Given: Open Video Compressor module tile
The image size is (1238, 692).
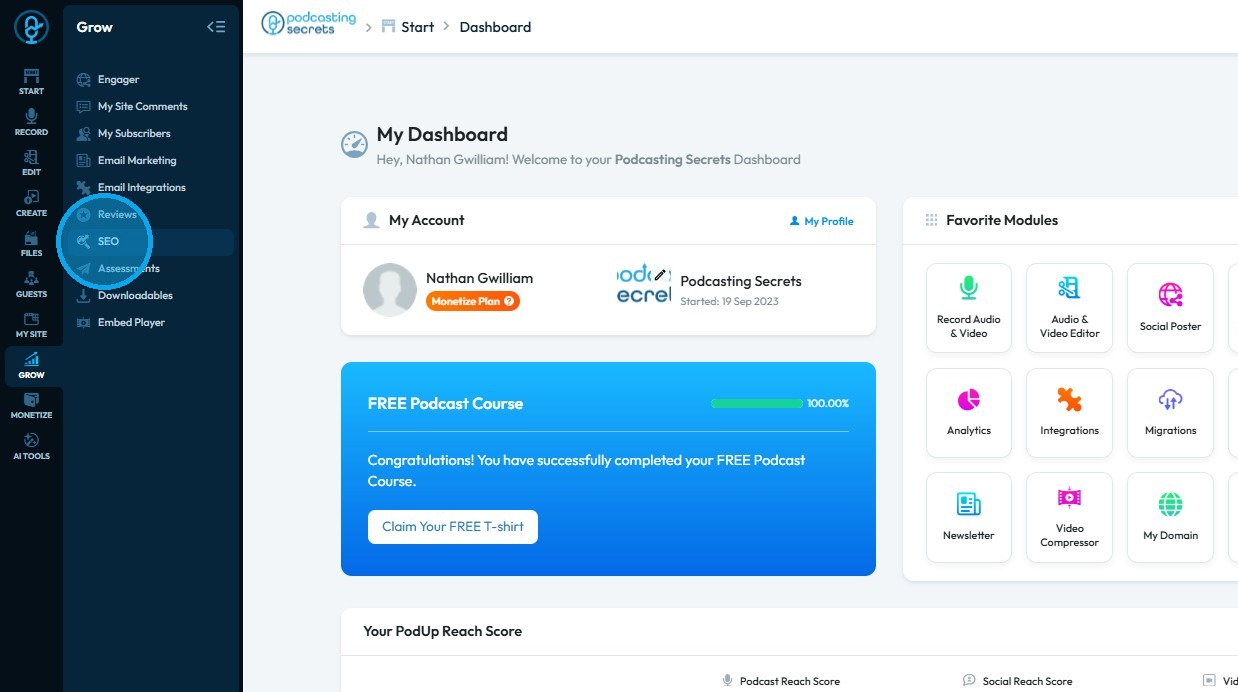Looking at the screenshot, I should tap(1069, 518).
